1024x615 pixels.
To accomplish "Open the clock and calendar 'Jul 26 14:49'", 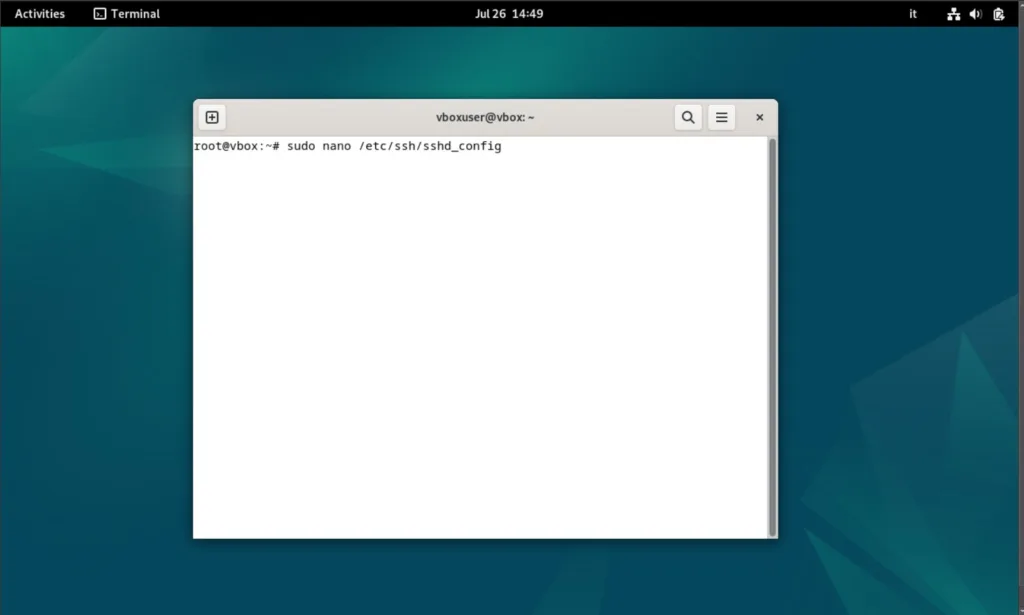I will click(x=509, y=14).
